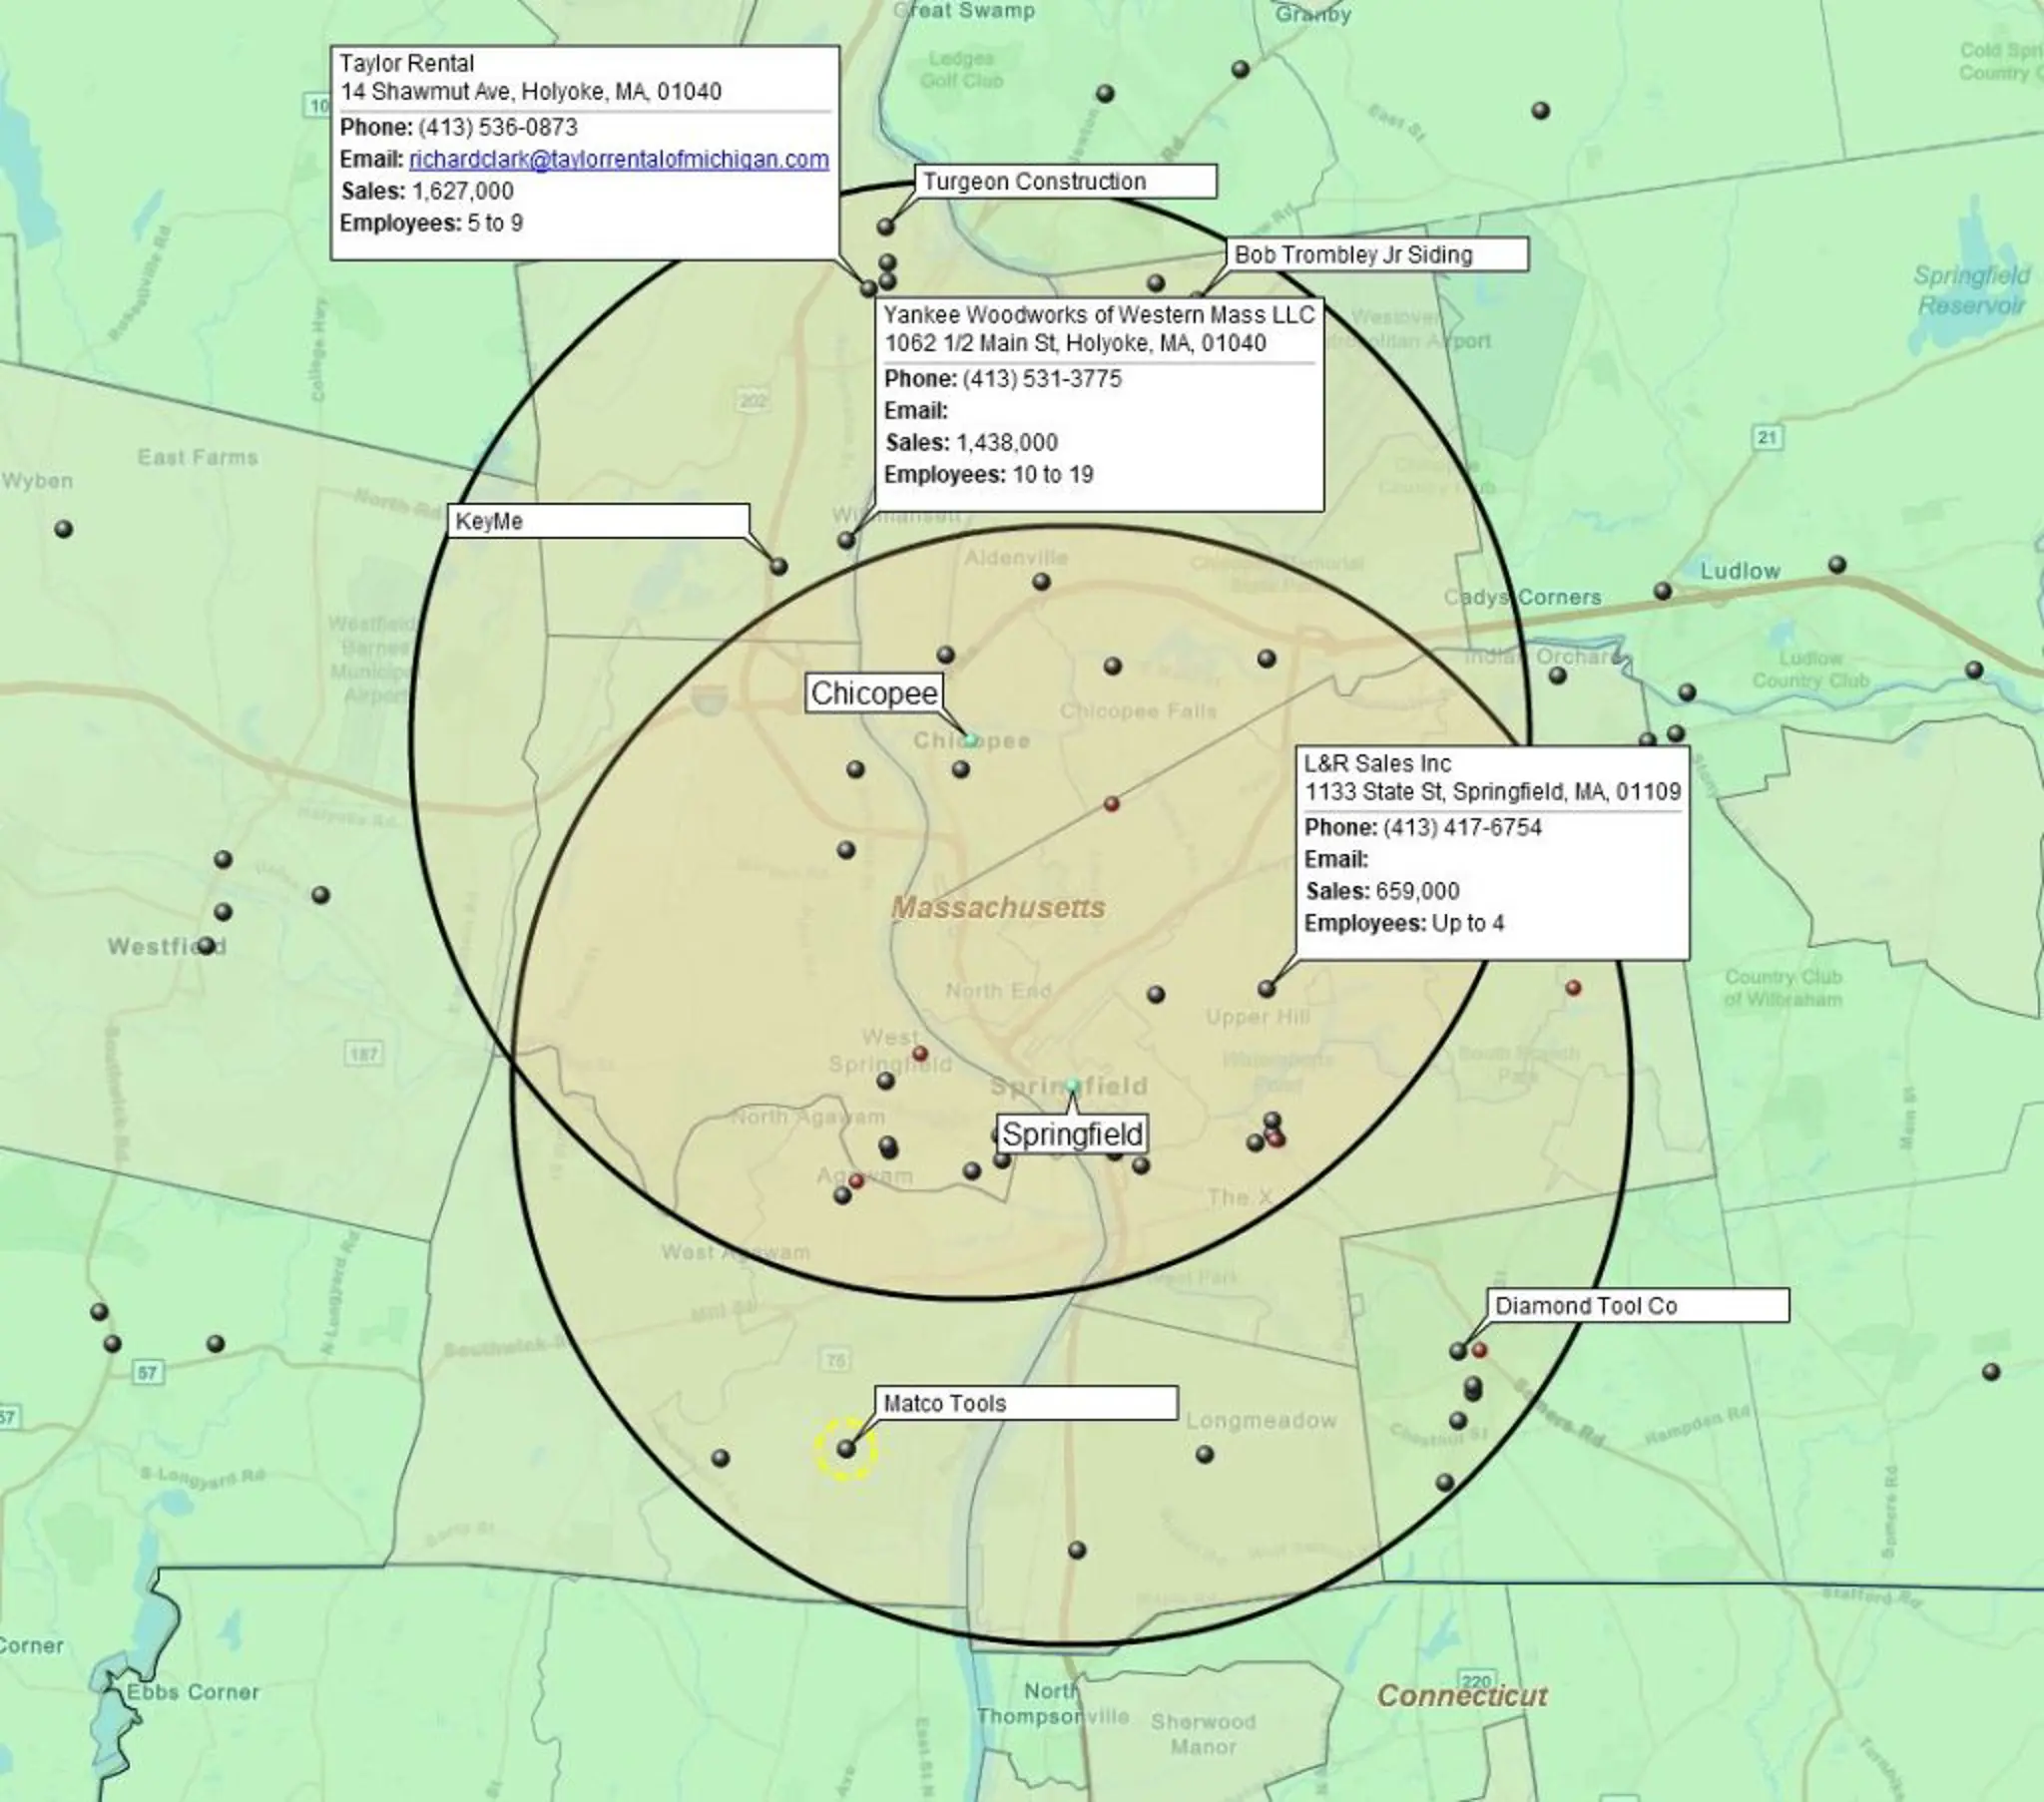This screenshot has width=2044, height=1802.
Task: Click the cyan Chicopee center marker
Action: (x=970, y=740)
